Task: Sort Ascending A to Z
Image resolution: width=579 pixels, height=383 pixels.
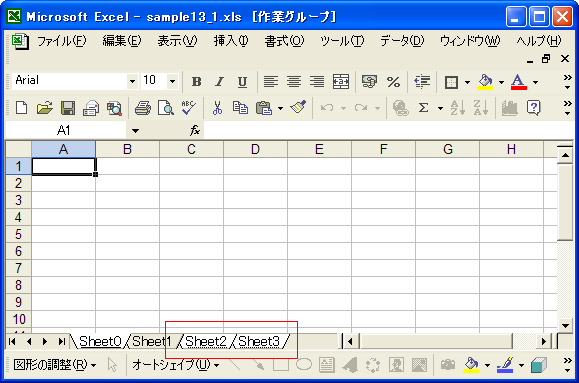Action: [458, 108]
